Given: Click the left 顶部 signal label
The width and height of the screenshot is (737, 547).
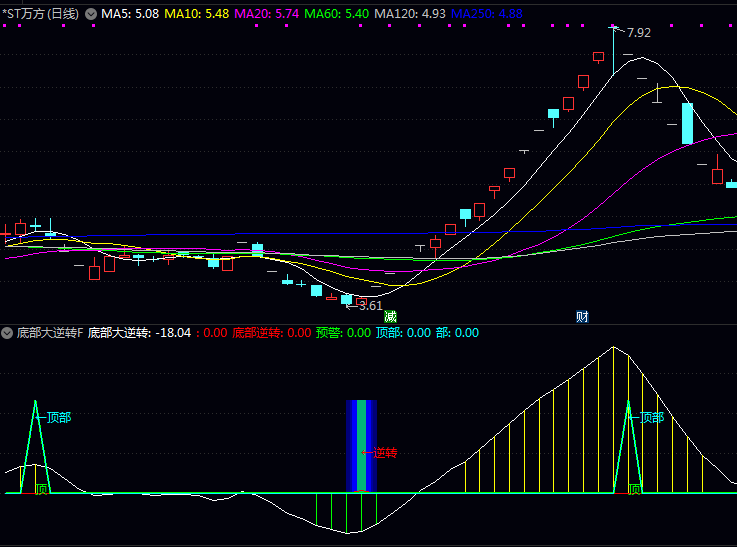Looking at the screenshot, I should 58,417.
